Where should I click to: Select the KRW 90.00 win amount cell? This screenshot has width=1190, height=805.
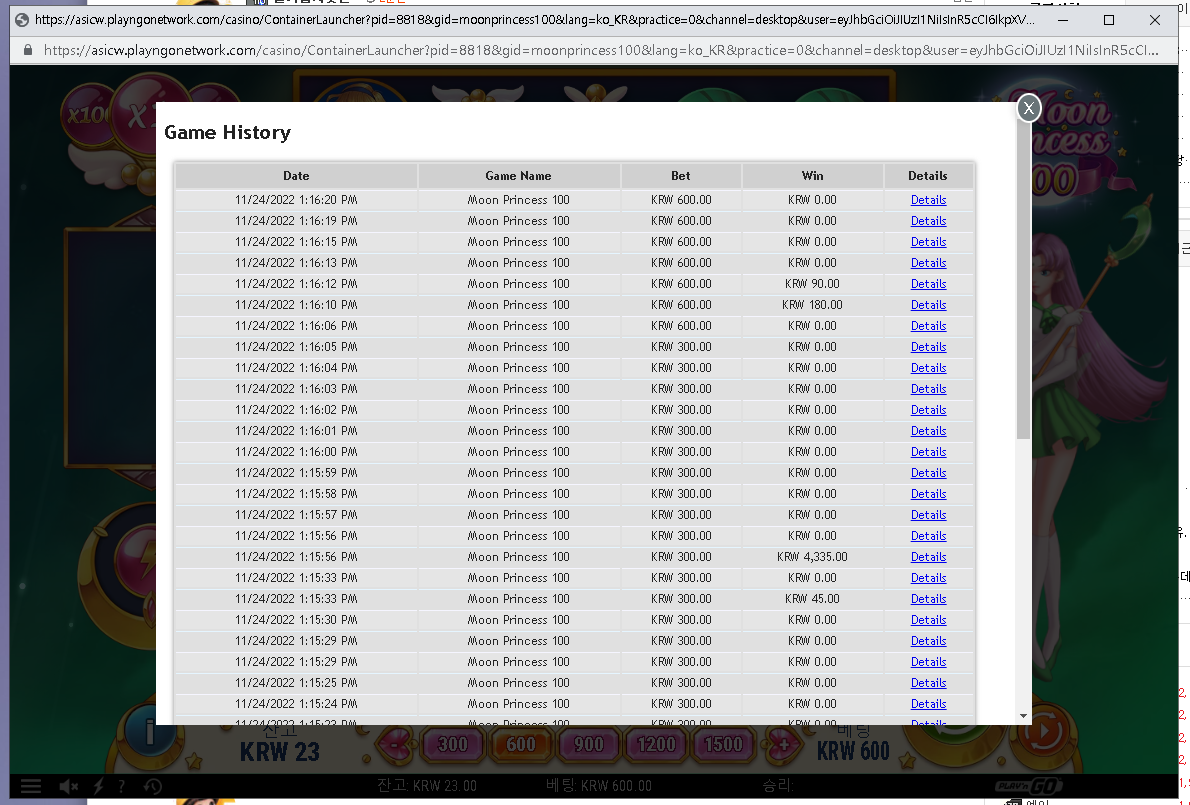click(812, 284)
